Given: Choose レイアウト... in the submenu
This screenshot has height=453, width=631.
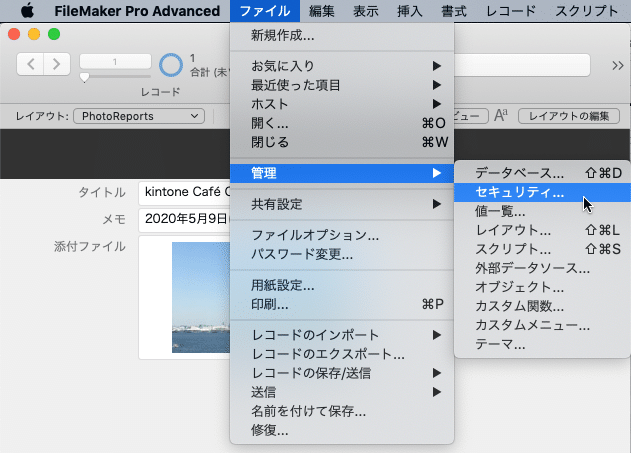Looking at the screenshot, I should click(x=542, y=230).
